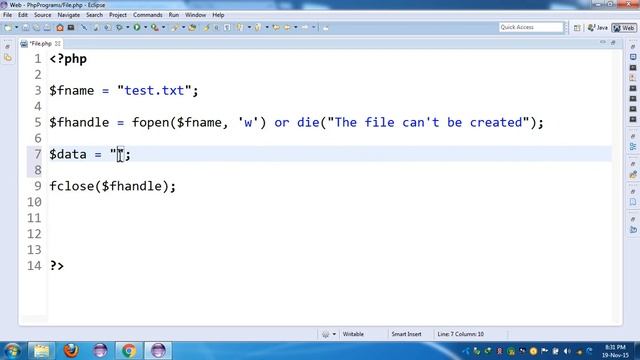640x360 pixels.
Task: Open the Source menu
Action: pyautogui.click(x=42, y=15)
